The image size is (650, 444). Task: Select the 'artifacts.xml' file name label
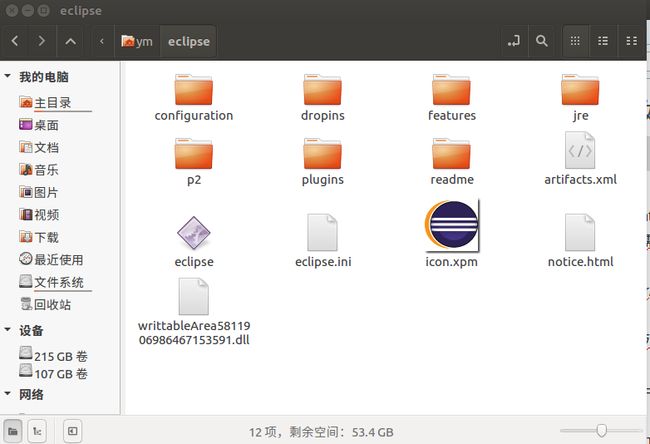580,179
